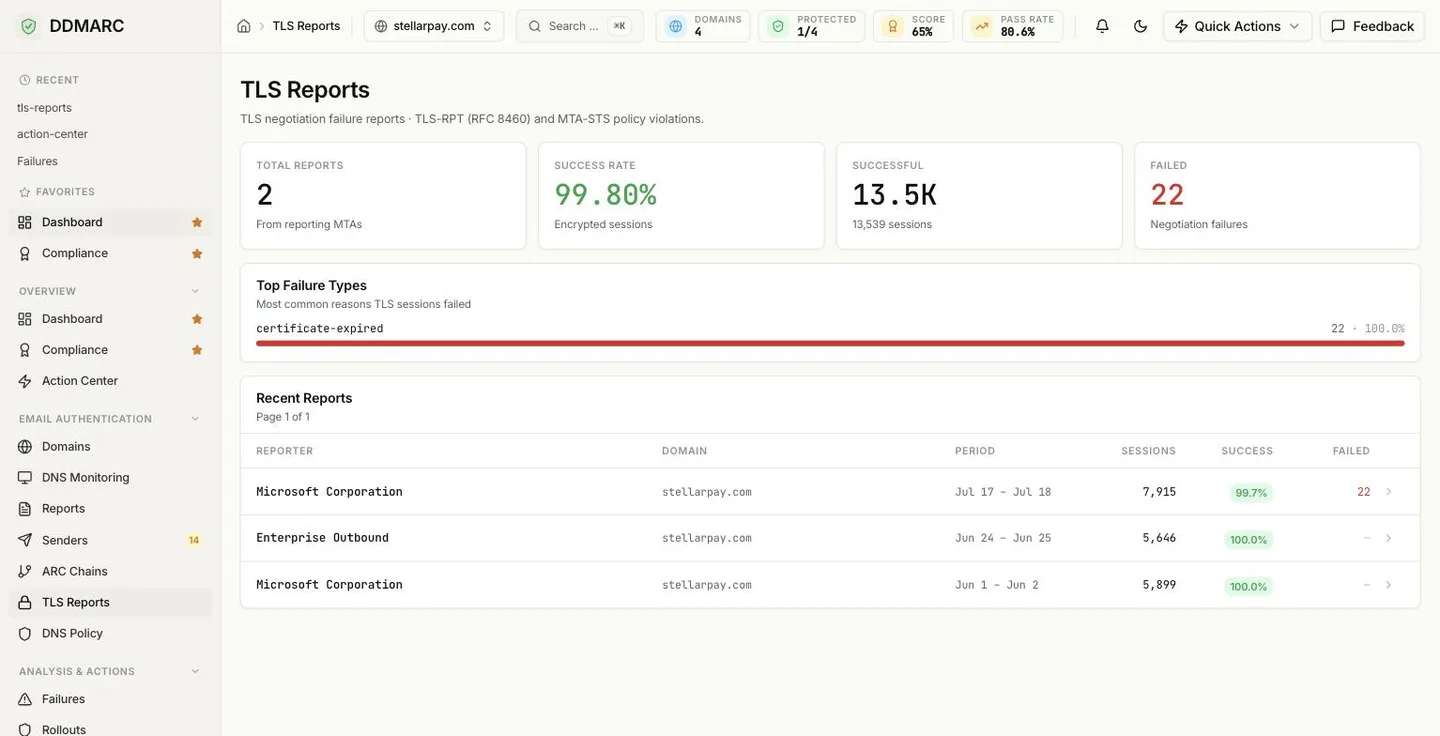Collapse the Overview section

point(195,291)
